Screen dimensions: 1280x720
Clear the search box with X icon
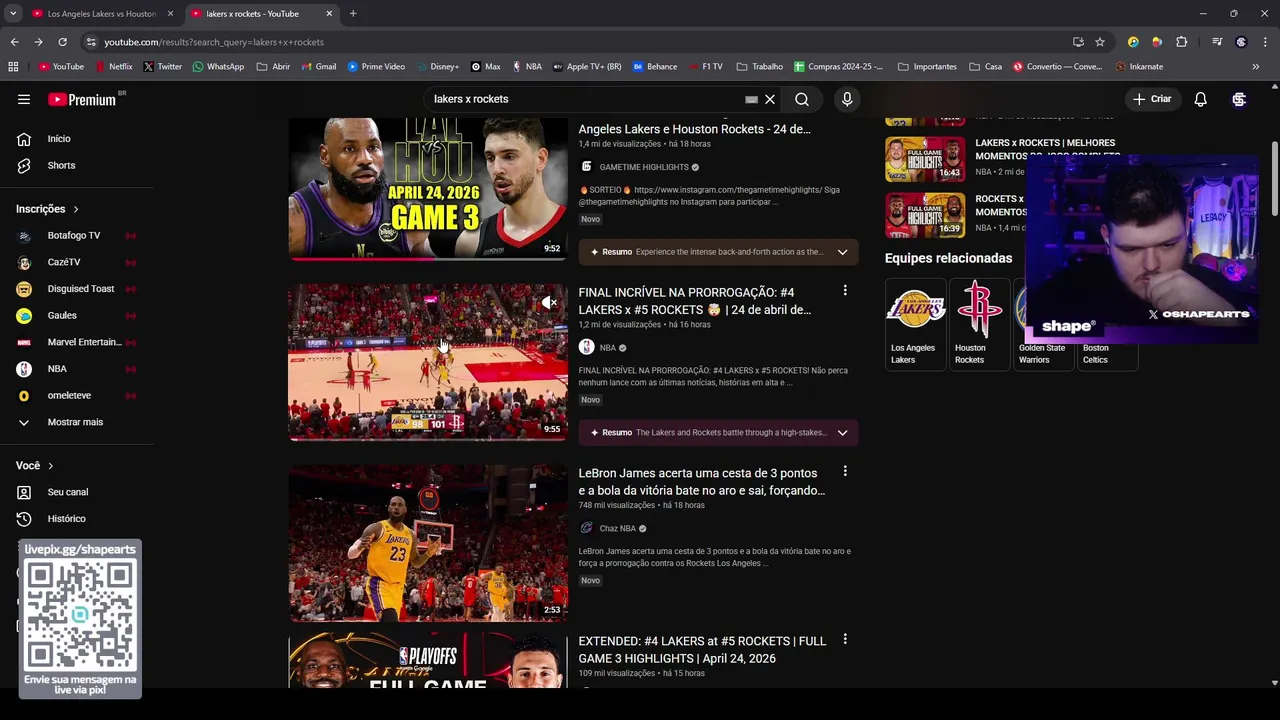tap(770, 99)
